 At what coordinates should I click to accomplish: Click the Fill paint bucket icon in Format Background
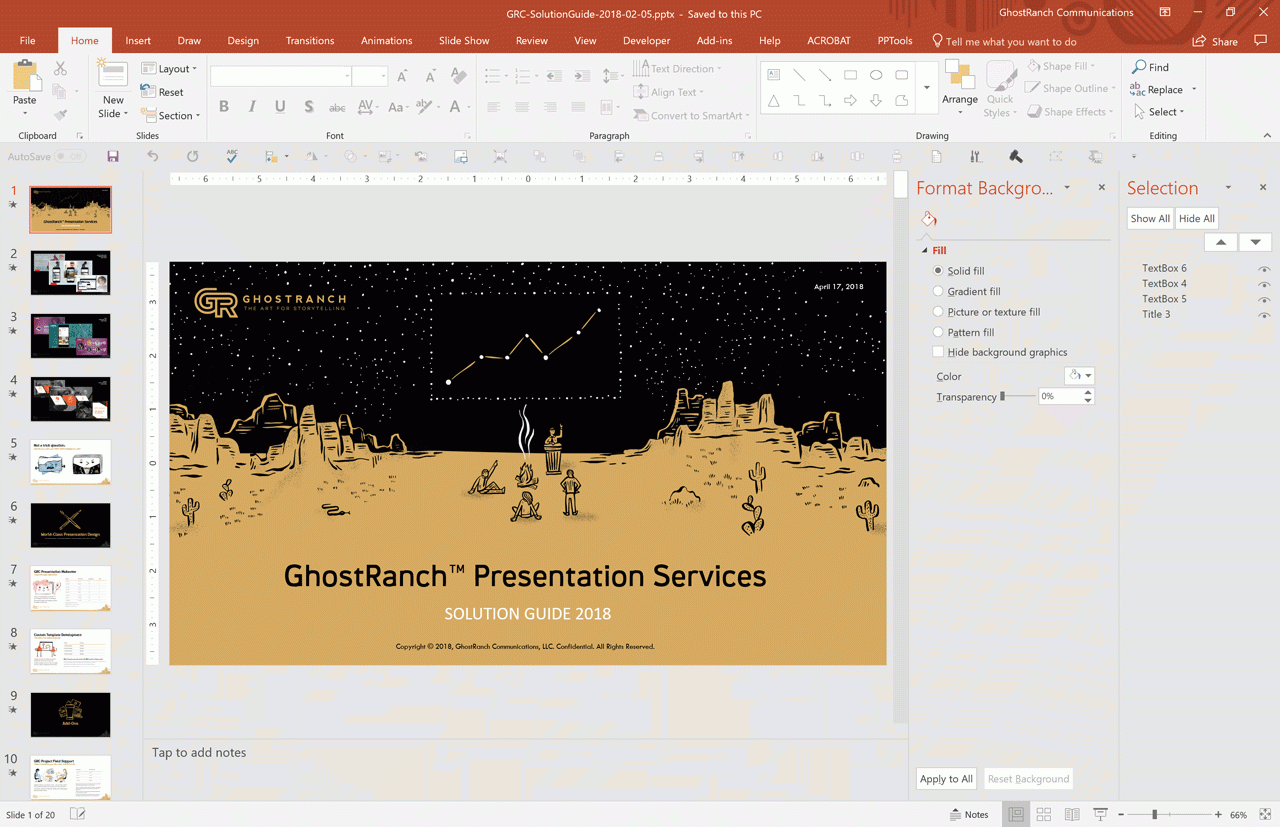929,219
